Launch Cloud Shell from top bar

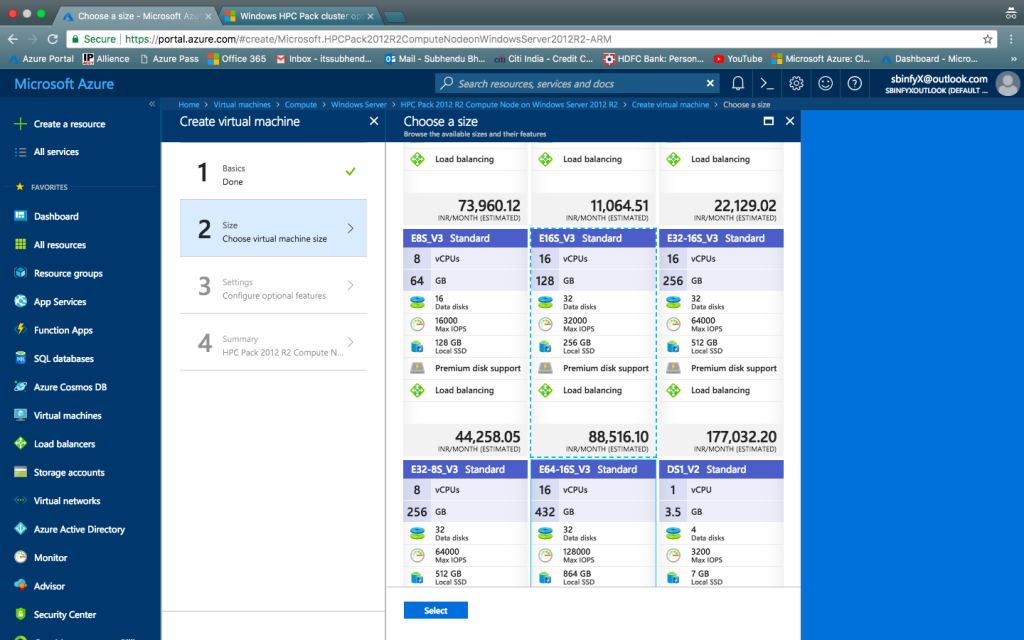[767, 84]
